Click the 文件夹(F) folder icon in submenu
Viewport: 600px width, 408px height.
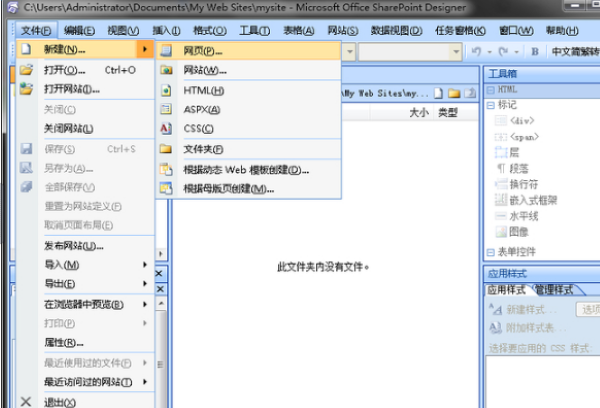166,149
